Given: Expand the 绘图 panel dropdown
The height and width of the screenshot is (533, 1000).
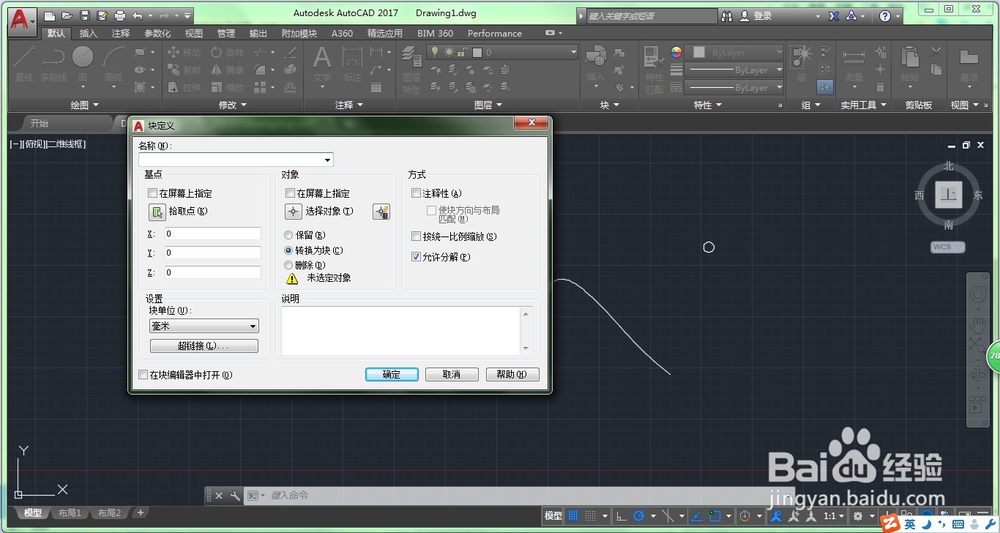Looking at the screenshot, I should click(85, 105).
